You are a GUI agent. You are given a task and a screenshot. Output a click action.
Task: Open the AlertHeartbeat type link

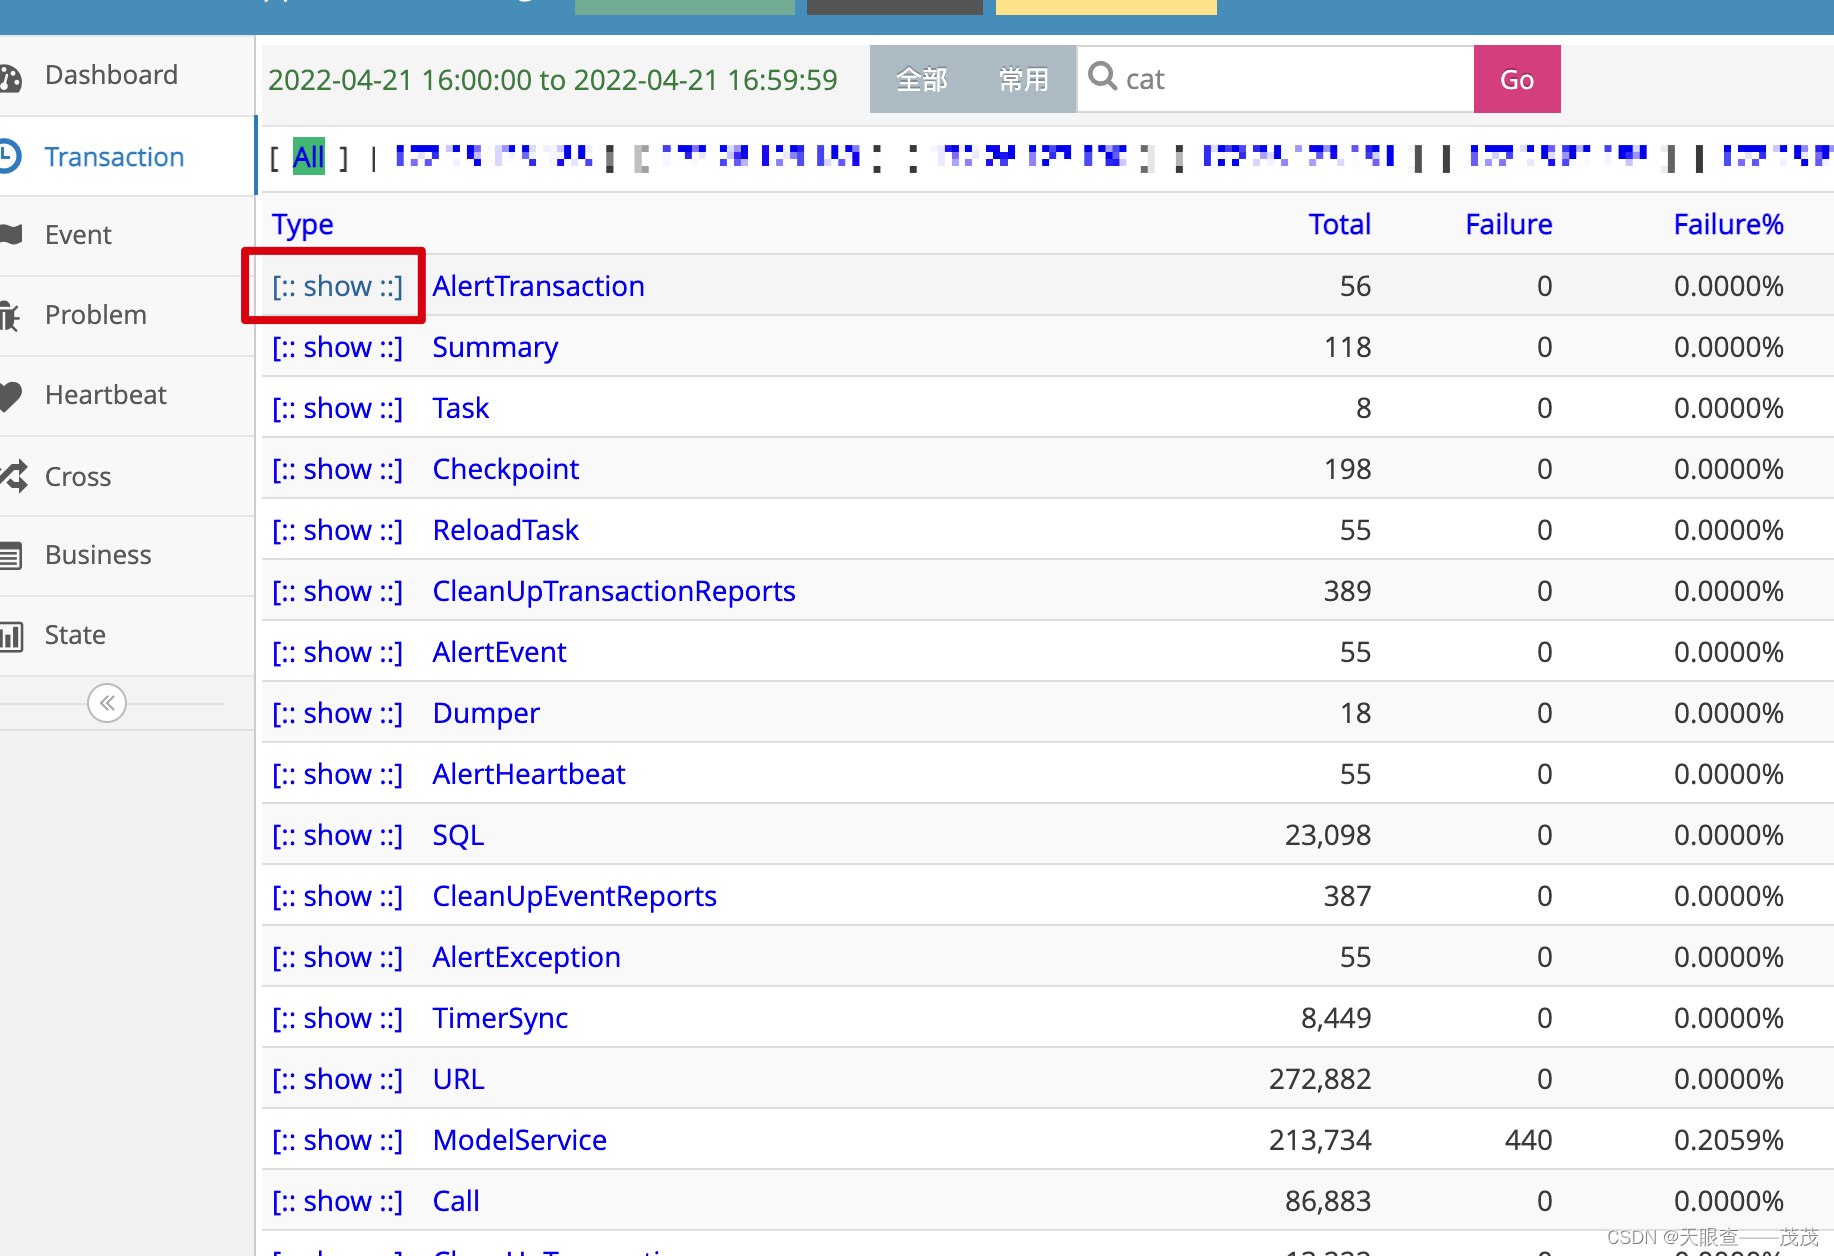[x=529, y=774]
